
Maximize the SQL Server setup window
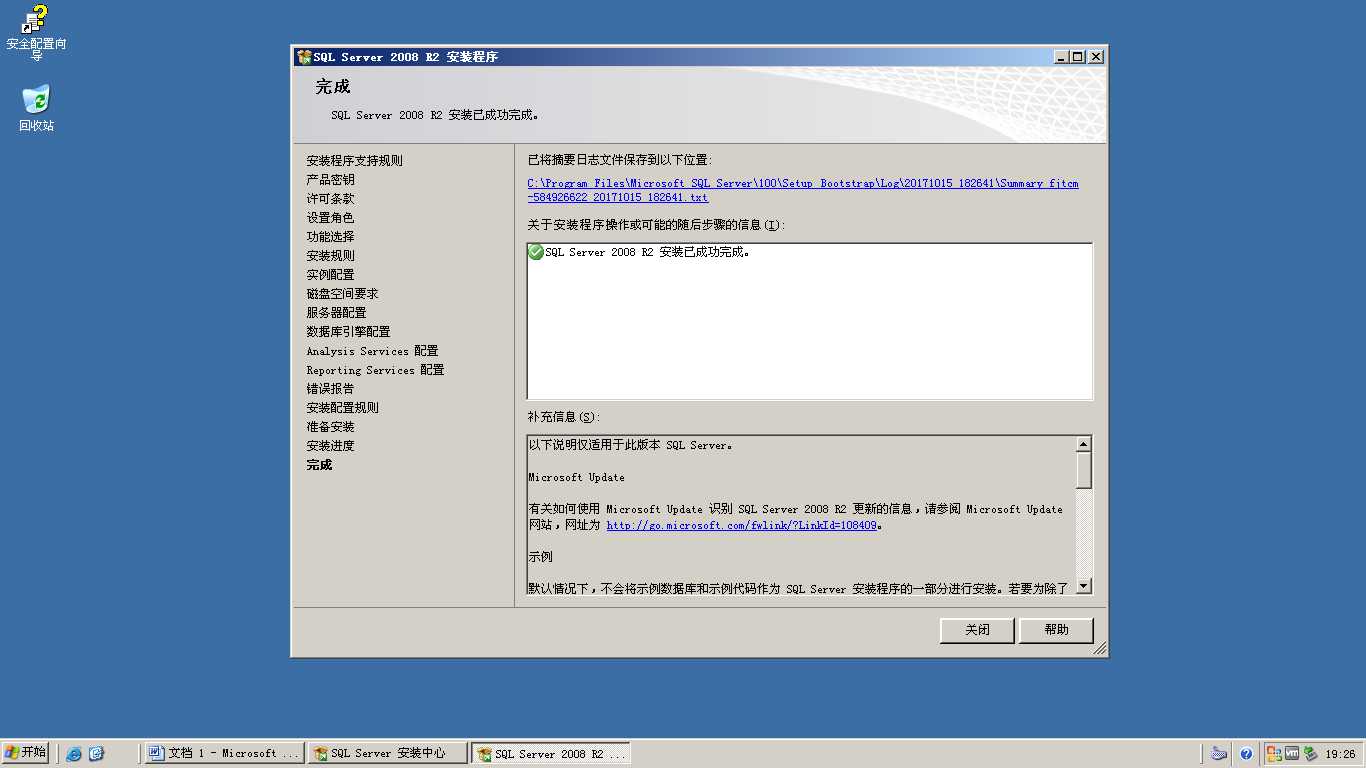(x=1077, y=57)
